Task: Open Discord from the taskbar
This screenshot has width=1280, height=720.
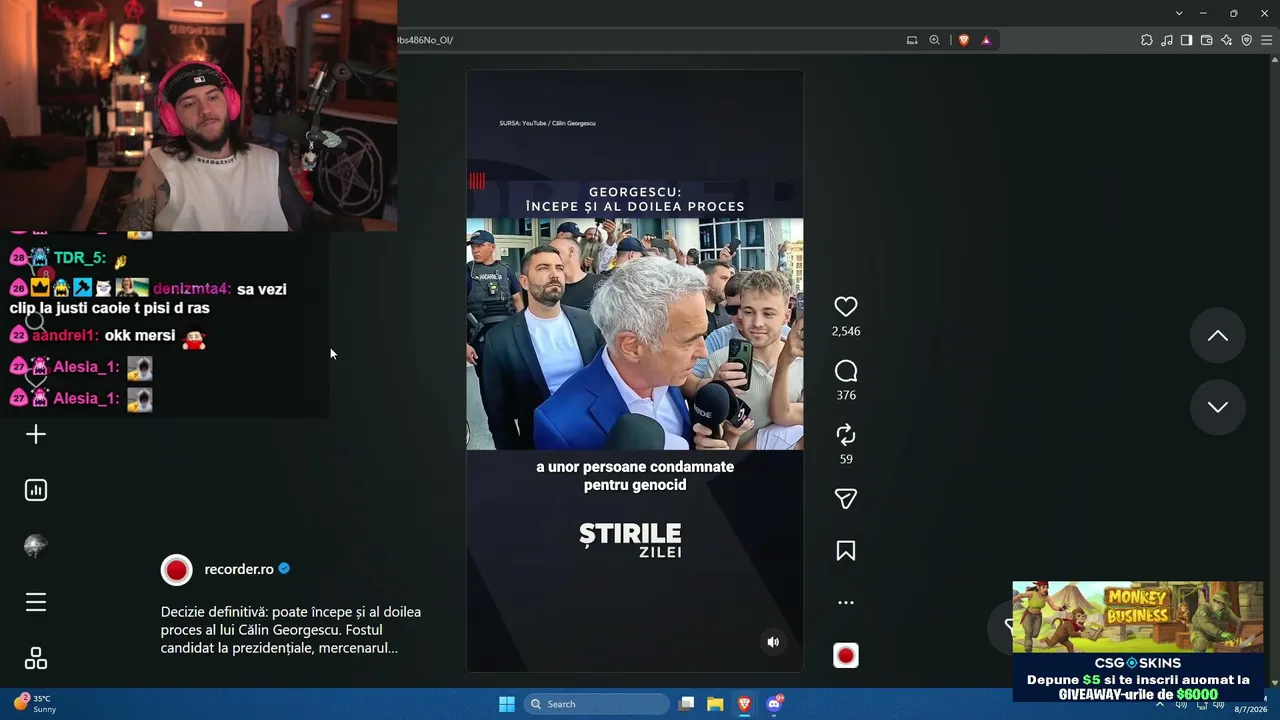Action: (774, 704)
